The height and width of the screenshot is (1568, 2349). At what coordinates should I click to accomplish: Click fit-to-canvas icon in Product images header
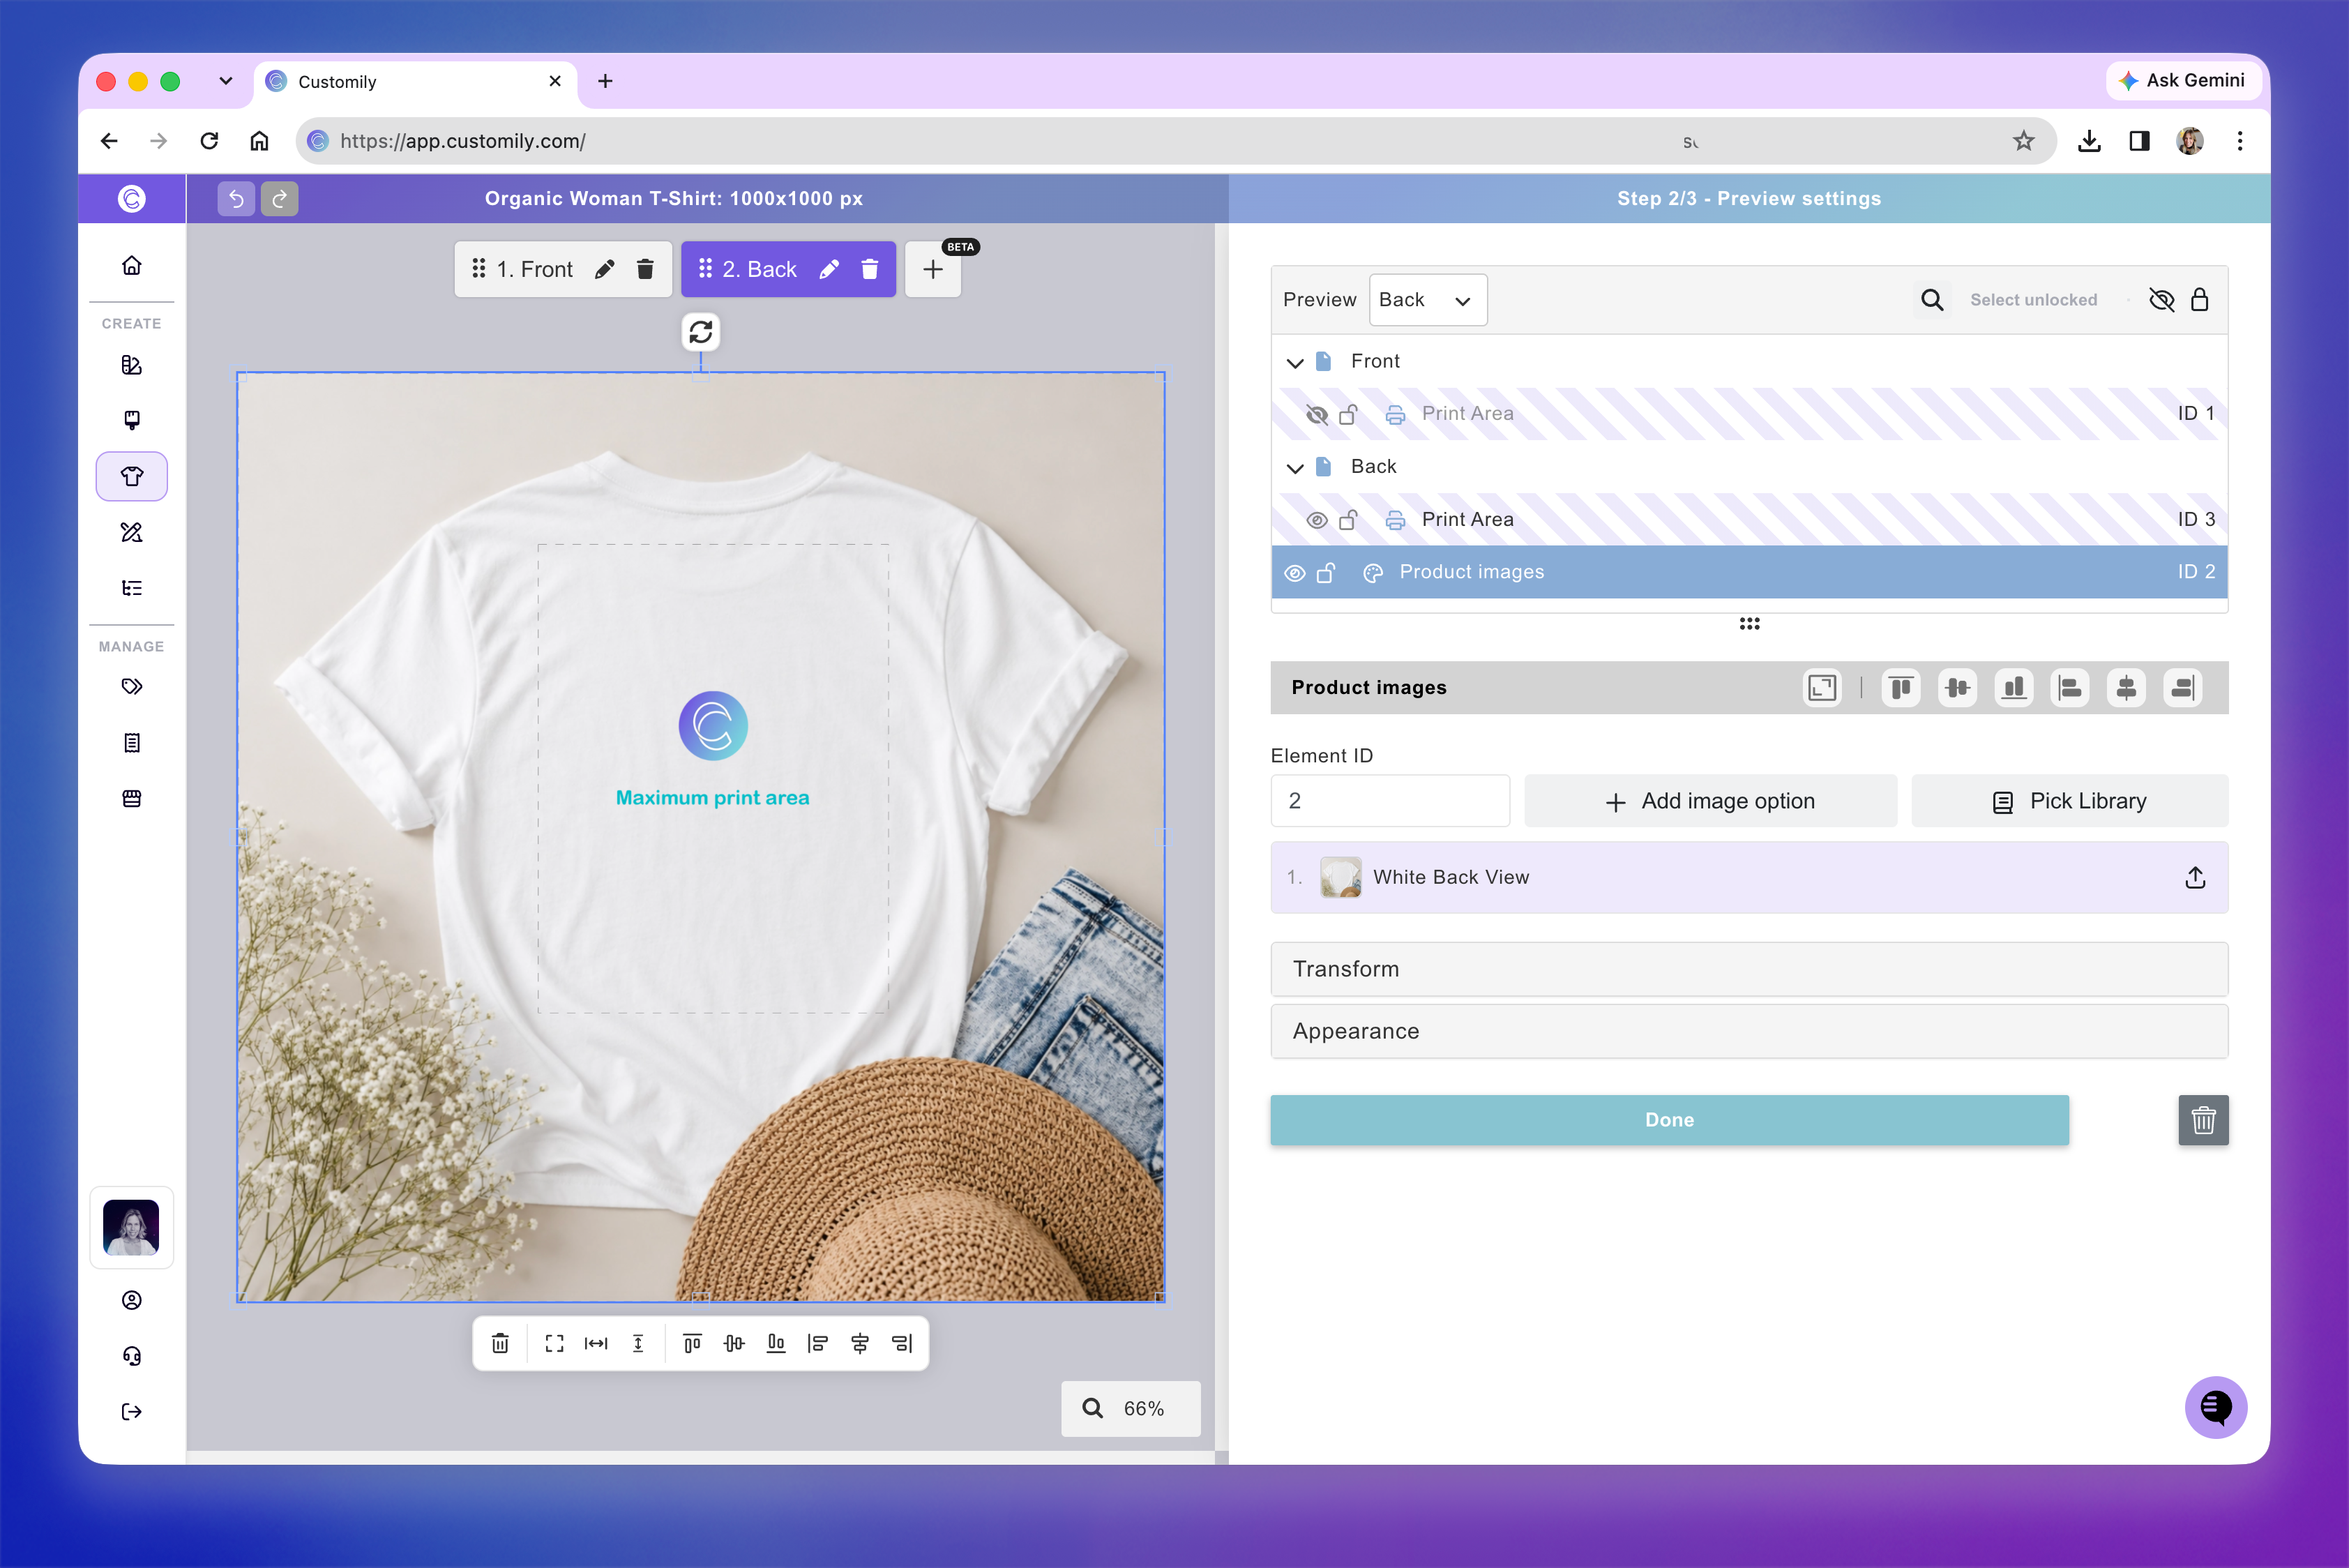[x=1822, y=688]
